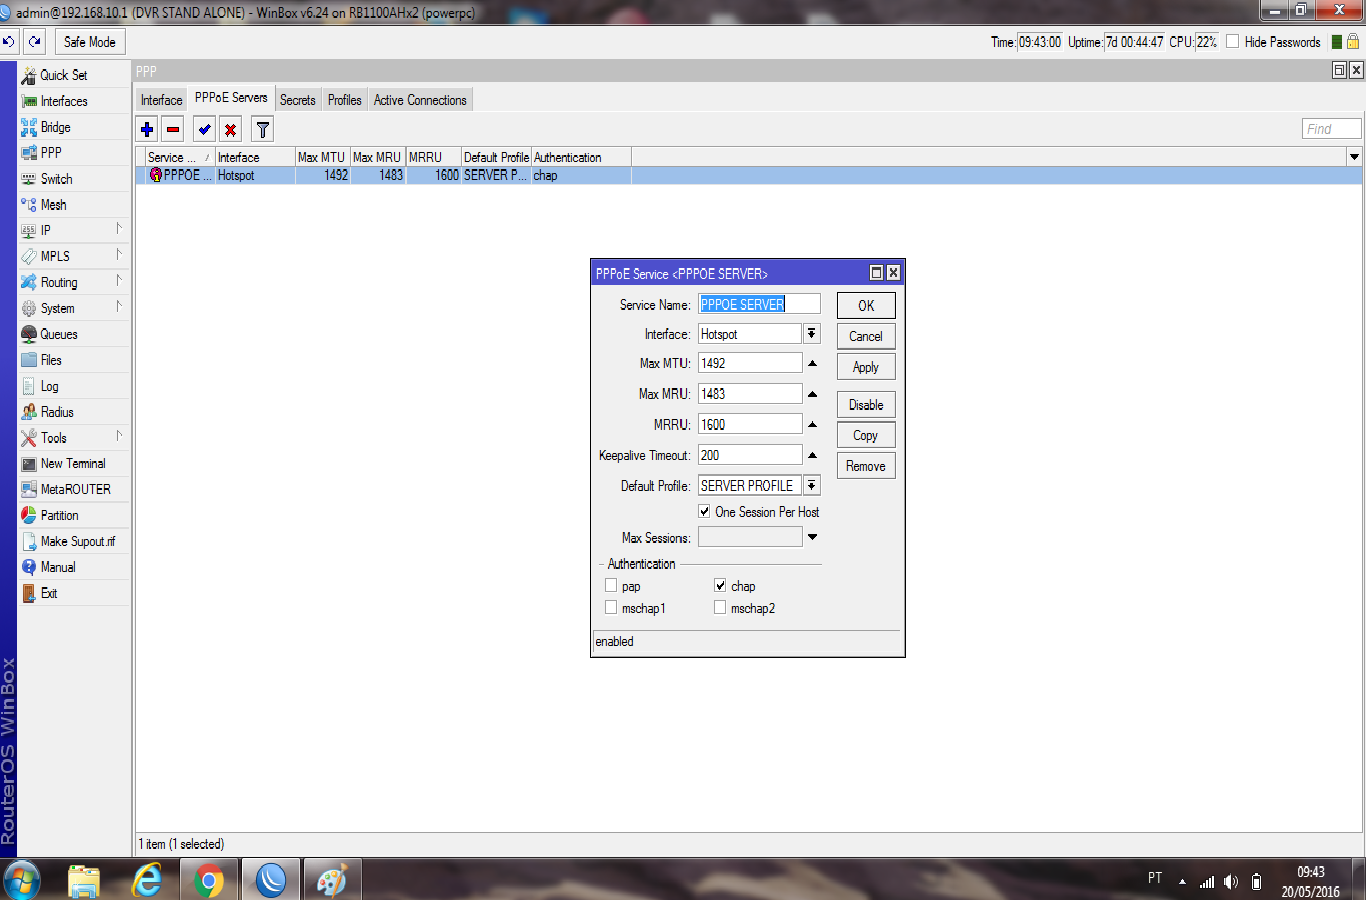Expand the Max Sessions field arrow

(x=812, y=537)
